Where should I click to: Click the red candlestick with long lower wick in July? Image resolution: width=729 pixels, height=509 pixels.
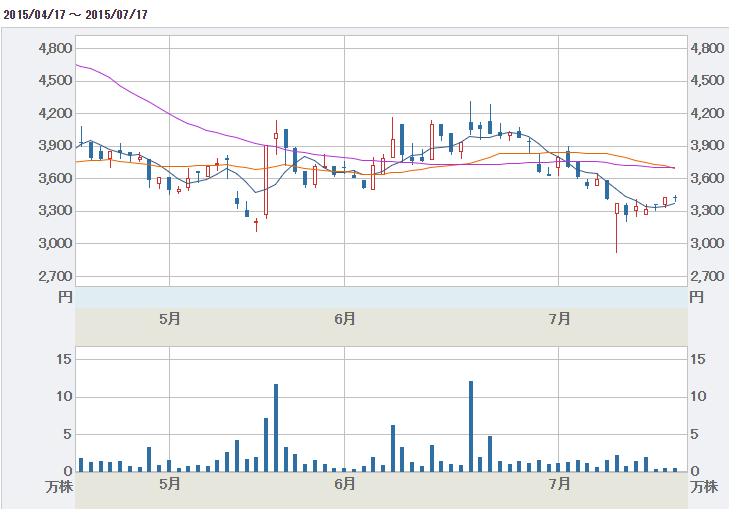[x=616, y=228]
